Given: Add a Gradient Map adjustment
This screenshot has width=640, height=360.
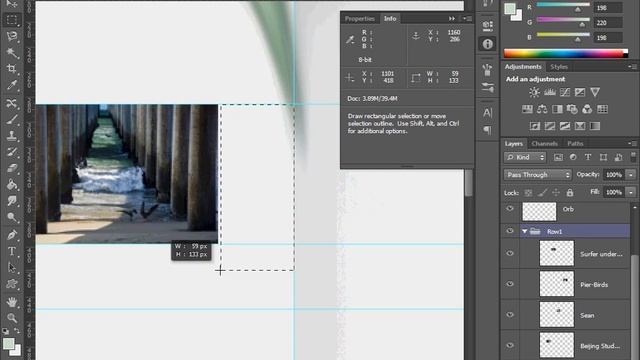Looking at the screenshot, I should click(595, 126).
